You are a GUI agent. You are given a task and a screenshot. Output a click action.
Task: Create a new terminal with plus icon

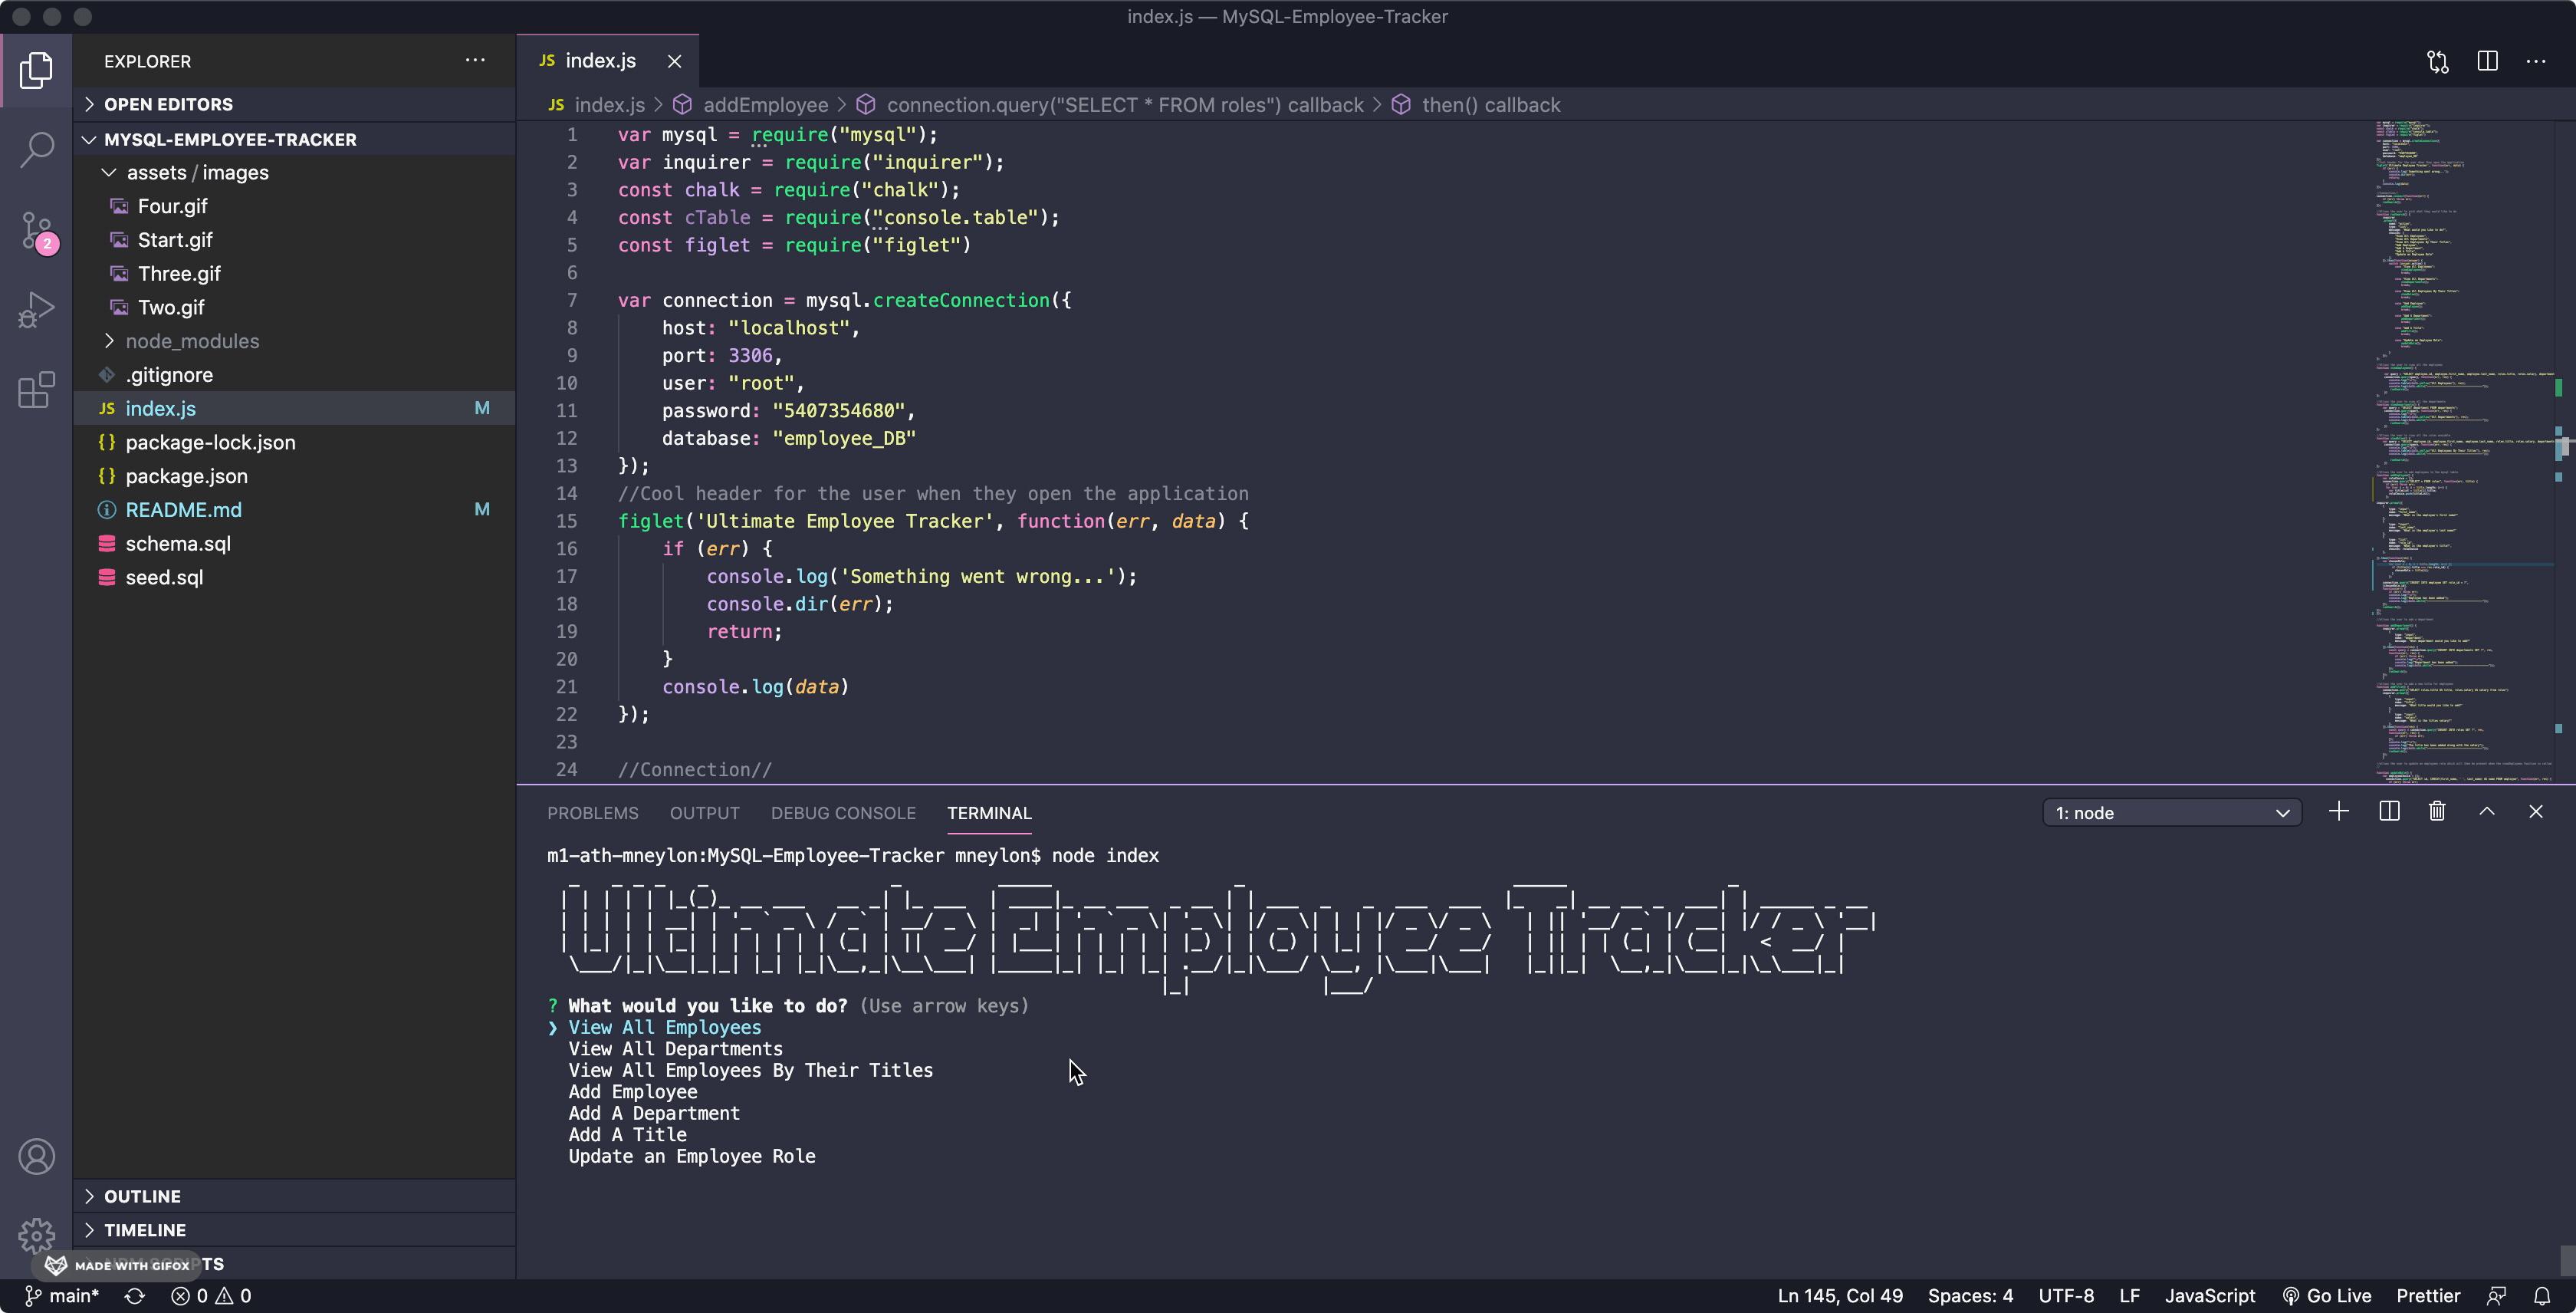click(x=2338, y=812)
